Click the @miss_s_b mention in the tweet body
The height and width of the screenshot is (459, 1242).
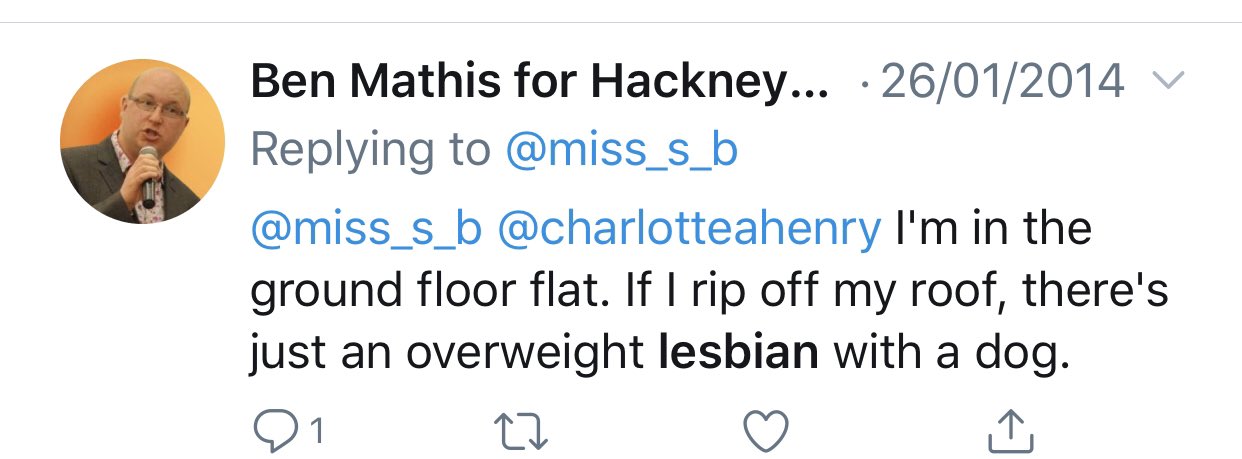point(365,229)
